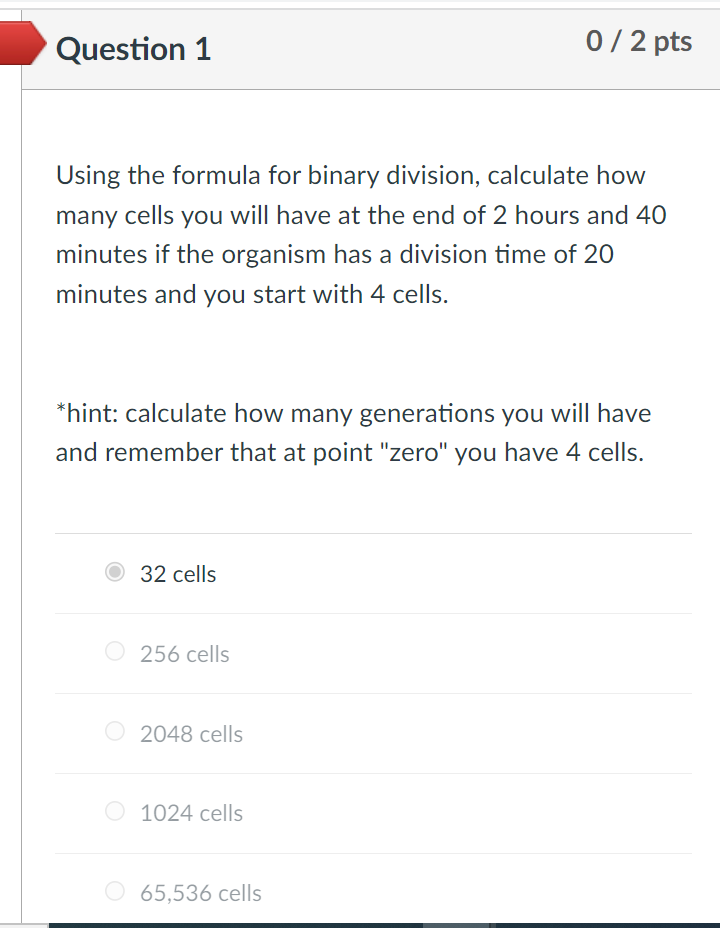Click the currently filled radio button
This screenshot has width=720, height=928.
click(x=114, y=573)
